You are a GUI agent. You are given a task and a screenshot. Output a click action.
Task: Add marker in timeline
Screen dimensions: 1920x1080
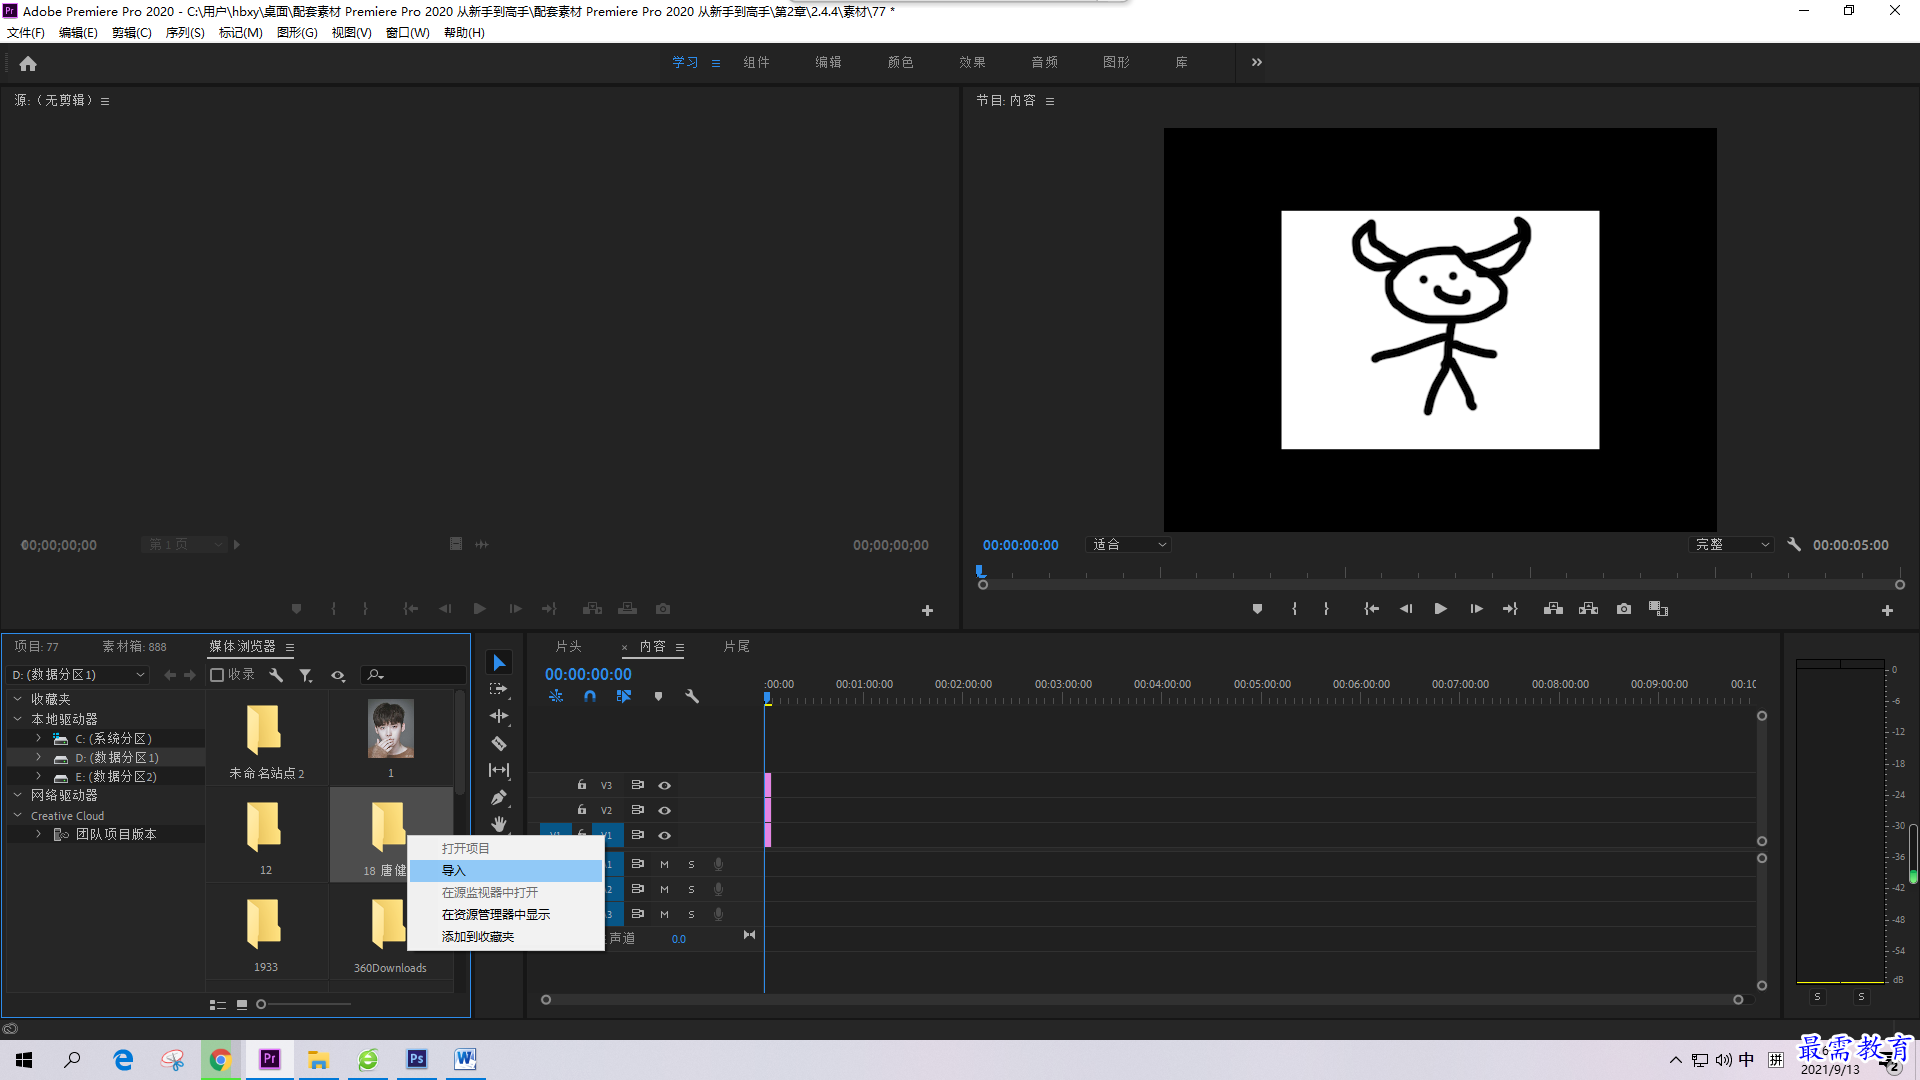click(658, 696)
